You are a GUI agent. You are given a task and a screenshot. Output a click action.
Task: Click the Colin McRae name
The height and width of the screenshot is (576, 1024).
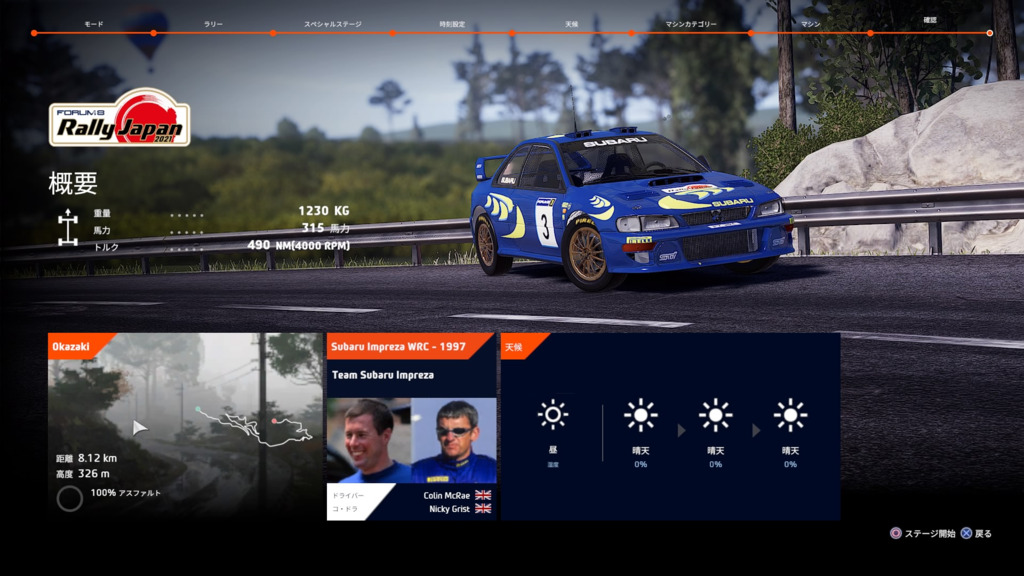click(x=446, y=495)
